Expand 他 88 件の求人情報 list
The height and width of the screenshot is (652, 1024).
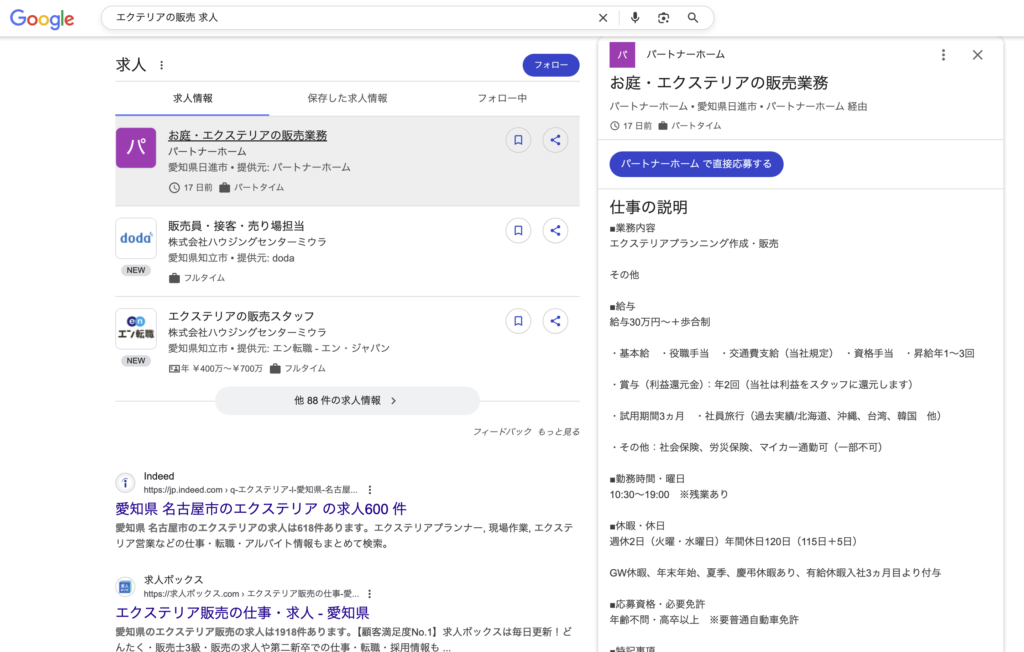tap(347, 400)
